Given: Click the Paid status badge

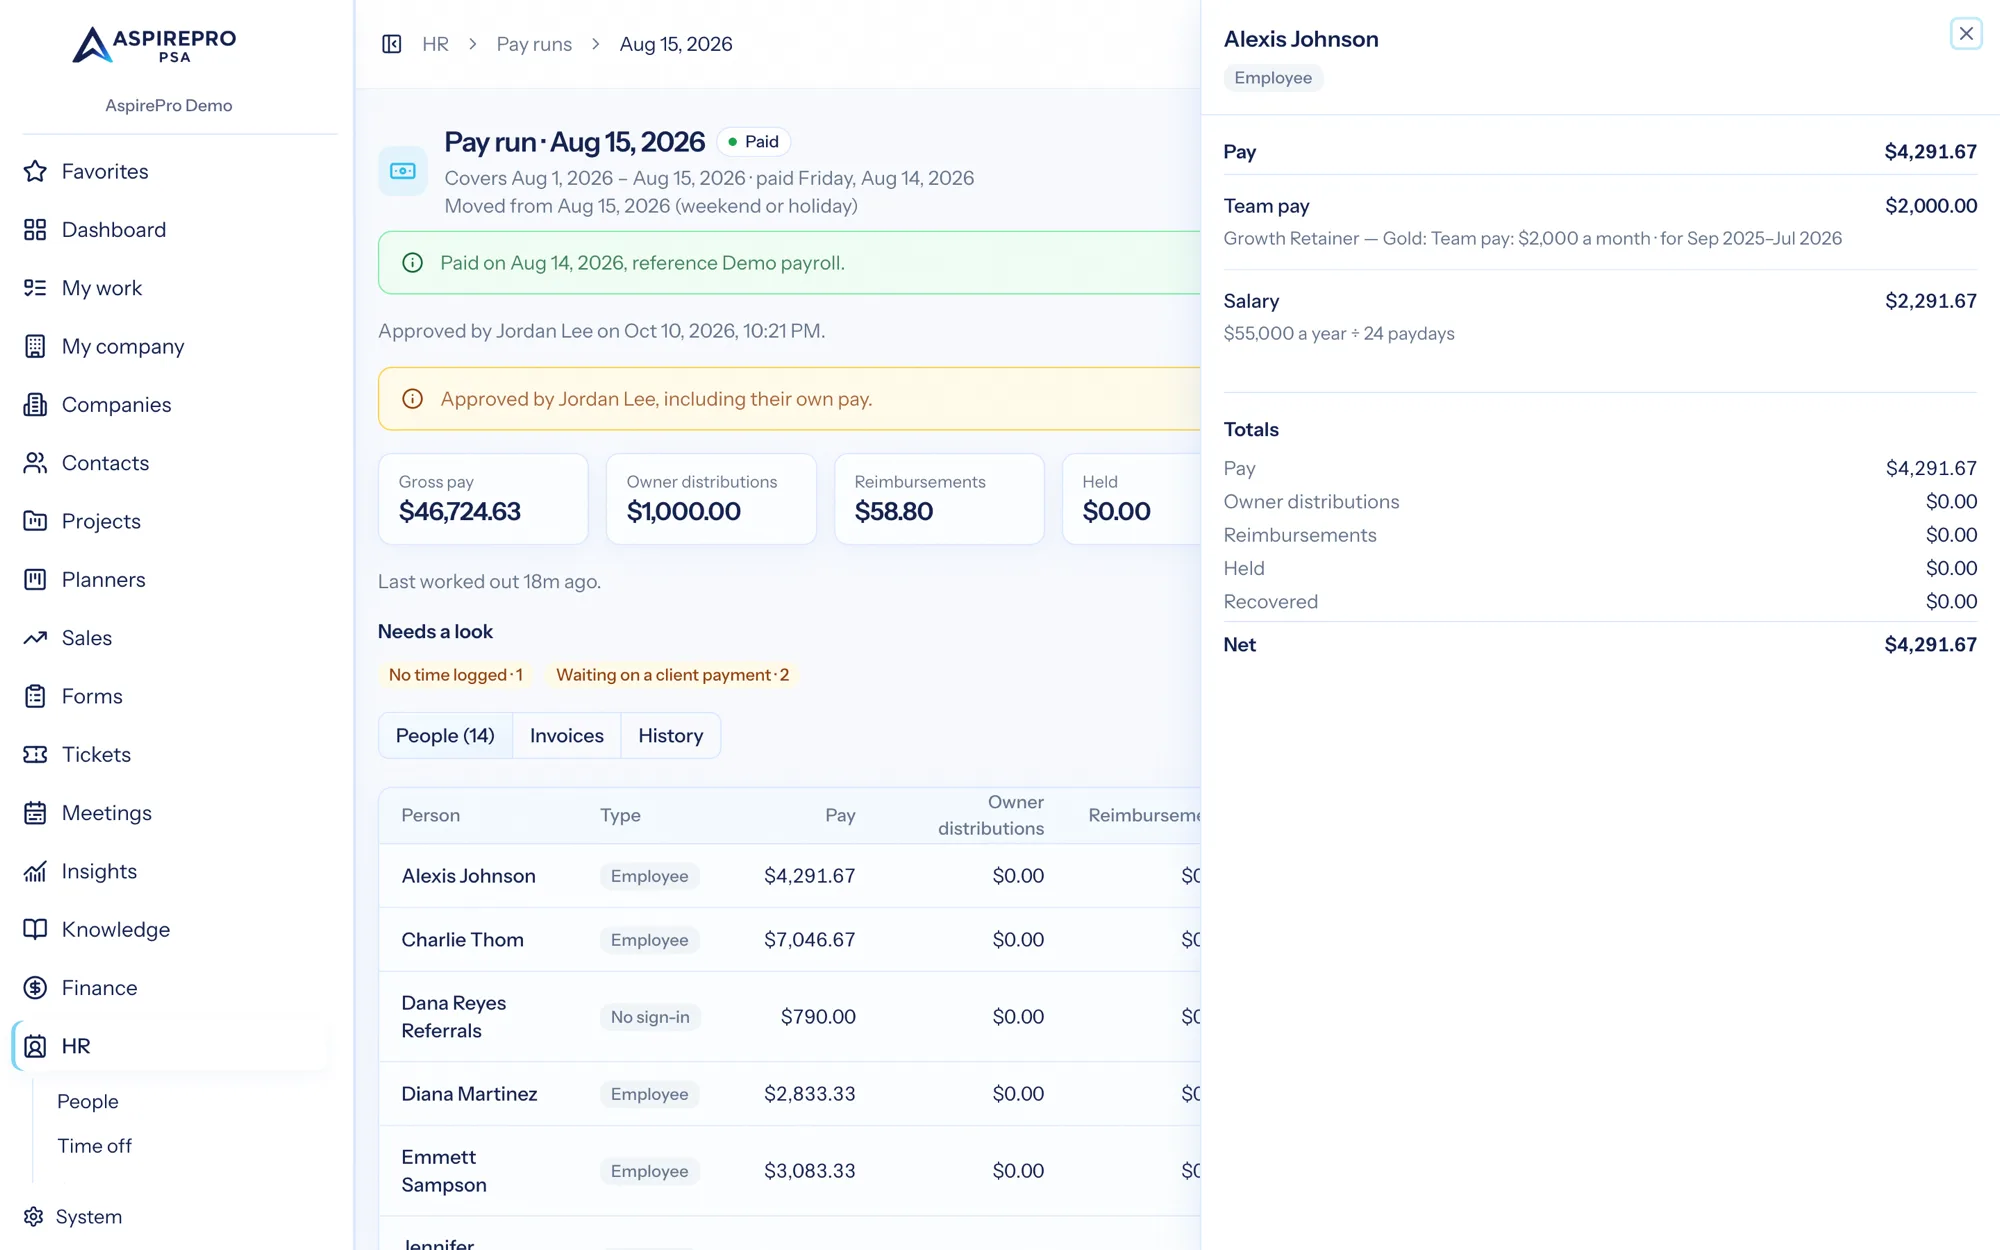Looking at the screenshot, I should [753, 142].
